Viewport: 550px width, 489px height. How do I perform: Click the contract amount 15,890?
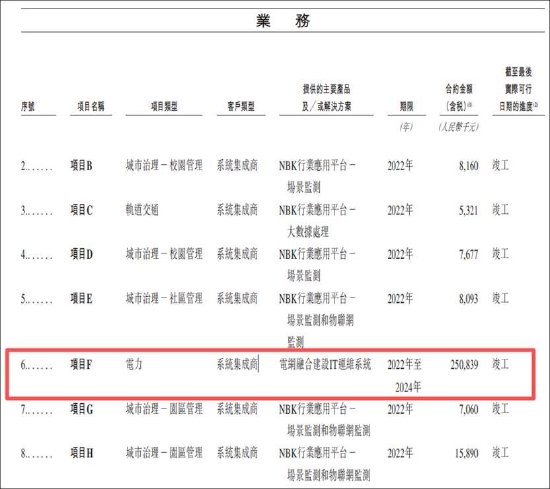click(467, 453)
